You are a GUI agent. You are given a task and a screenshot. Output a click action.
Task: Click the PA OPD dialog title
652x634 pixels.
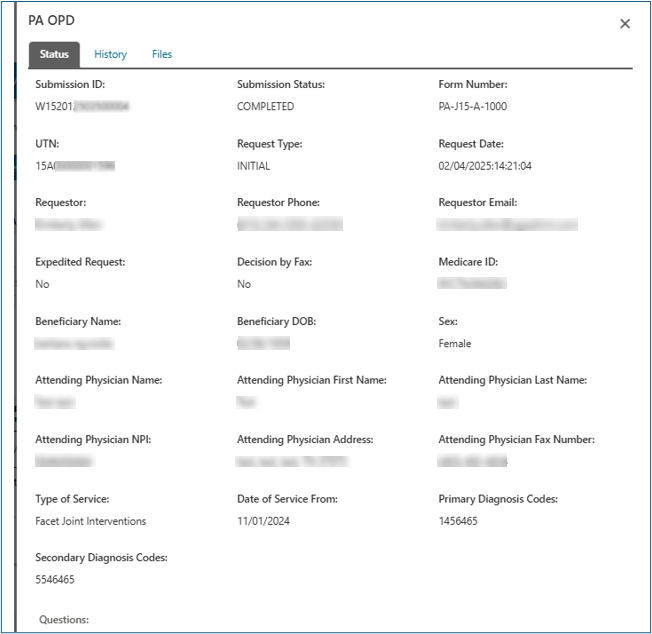(x=51, y=21)
